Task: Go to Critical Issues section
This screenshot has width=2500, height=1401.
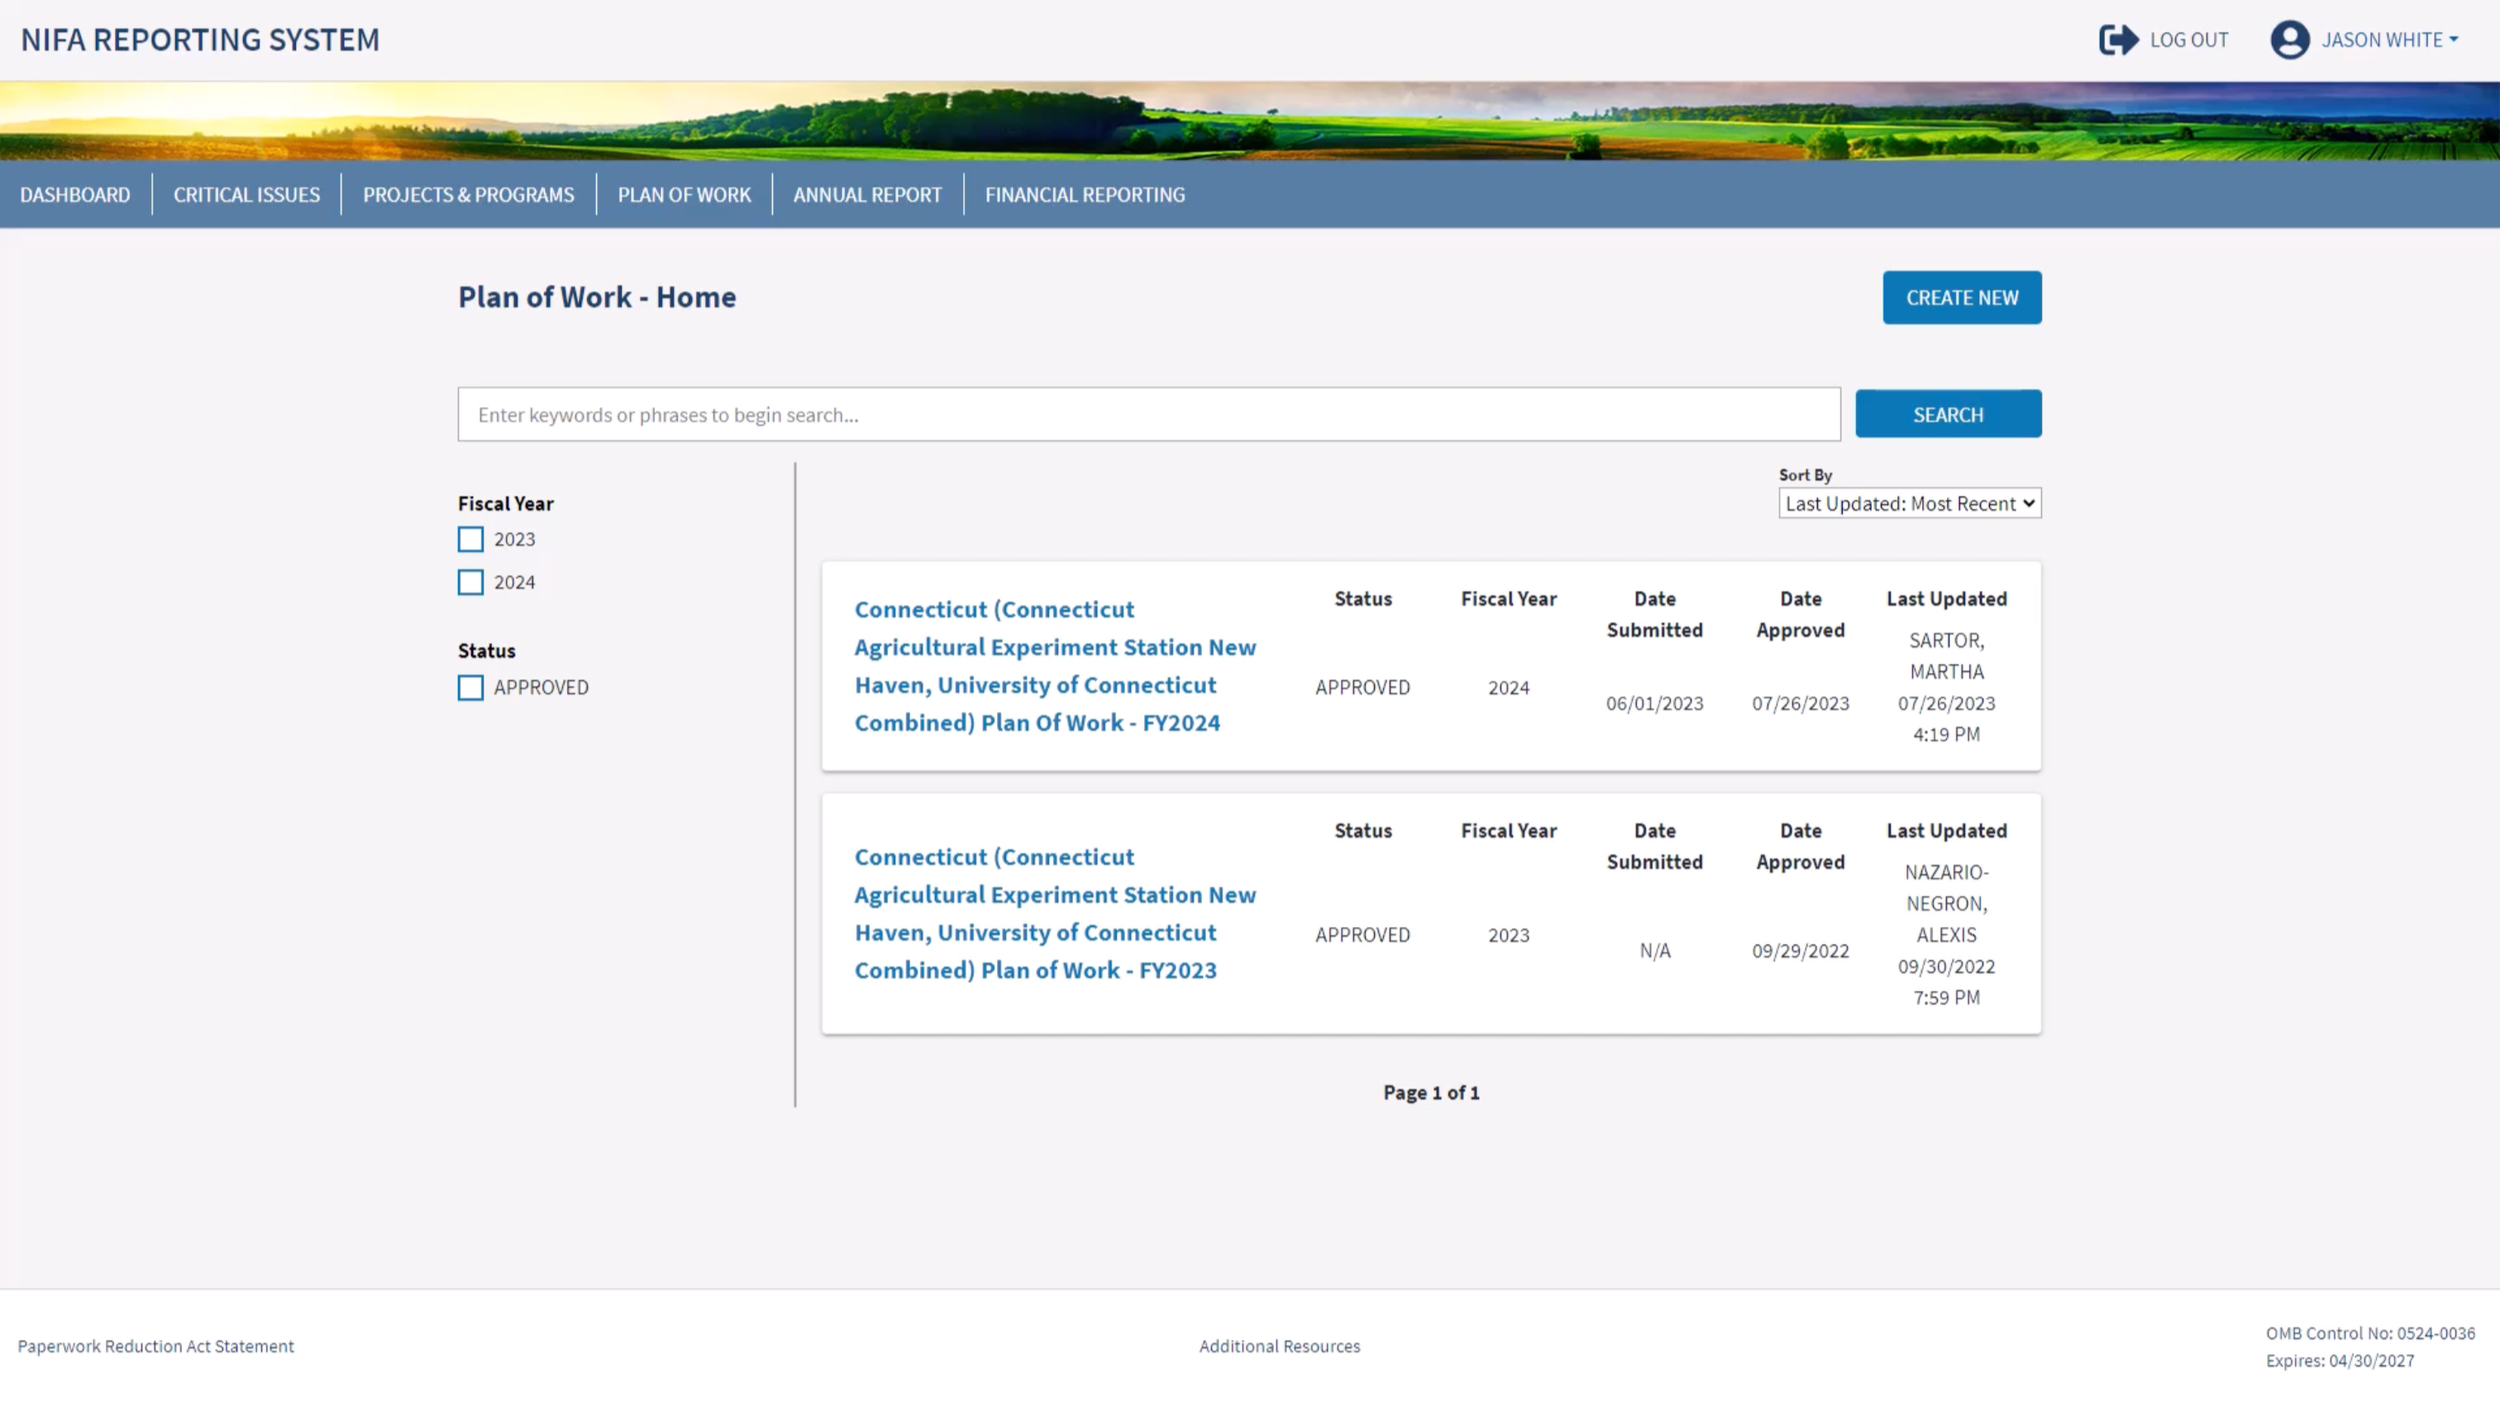Action: coord(246,195)
